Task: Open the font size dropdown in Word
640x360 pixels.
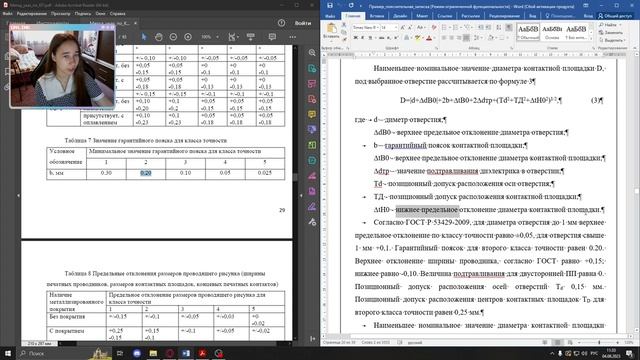Action: tap(396, 27)
